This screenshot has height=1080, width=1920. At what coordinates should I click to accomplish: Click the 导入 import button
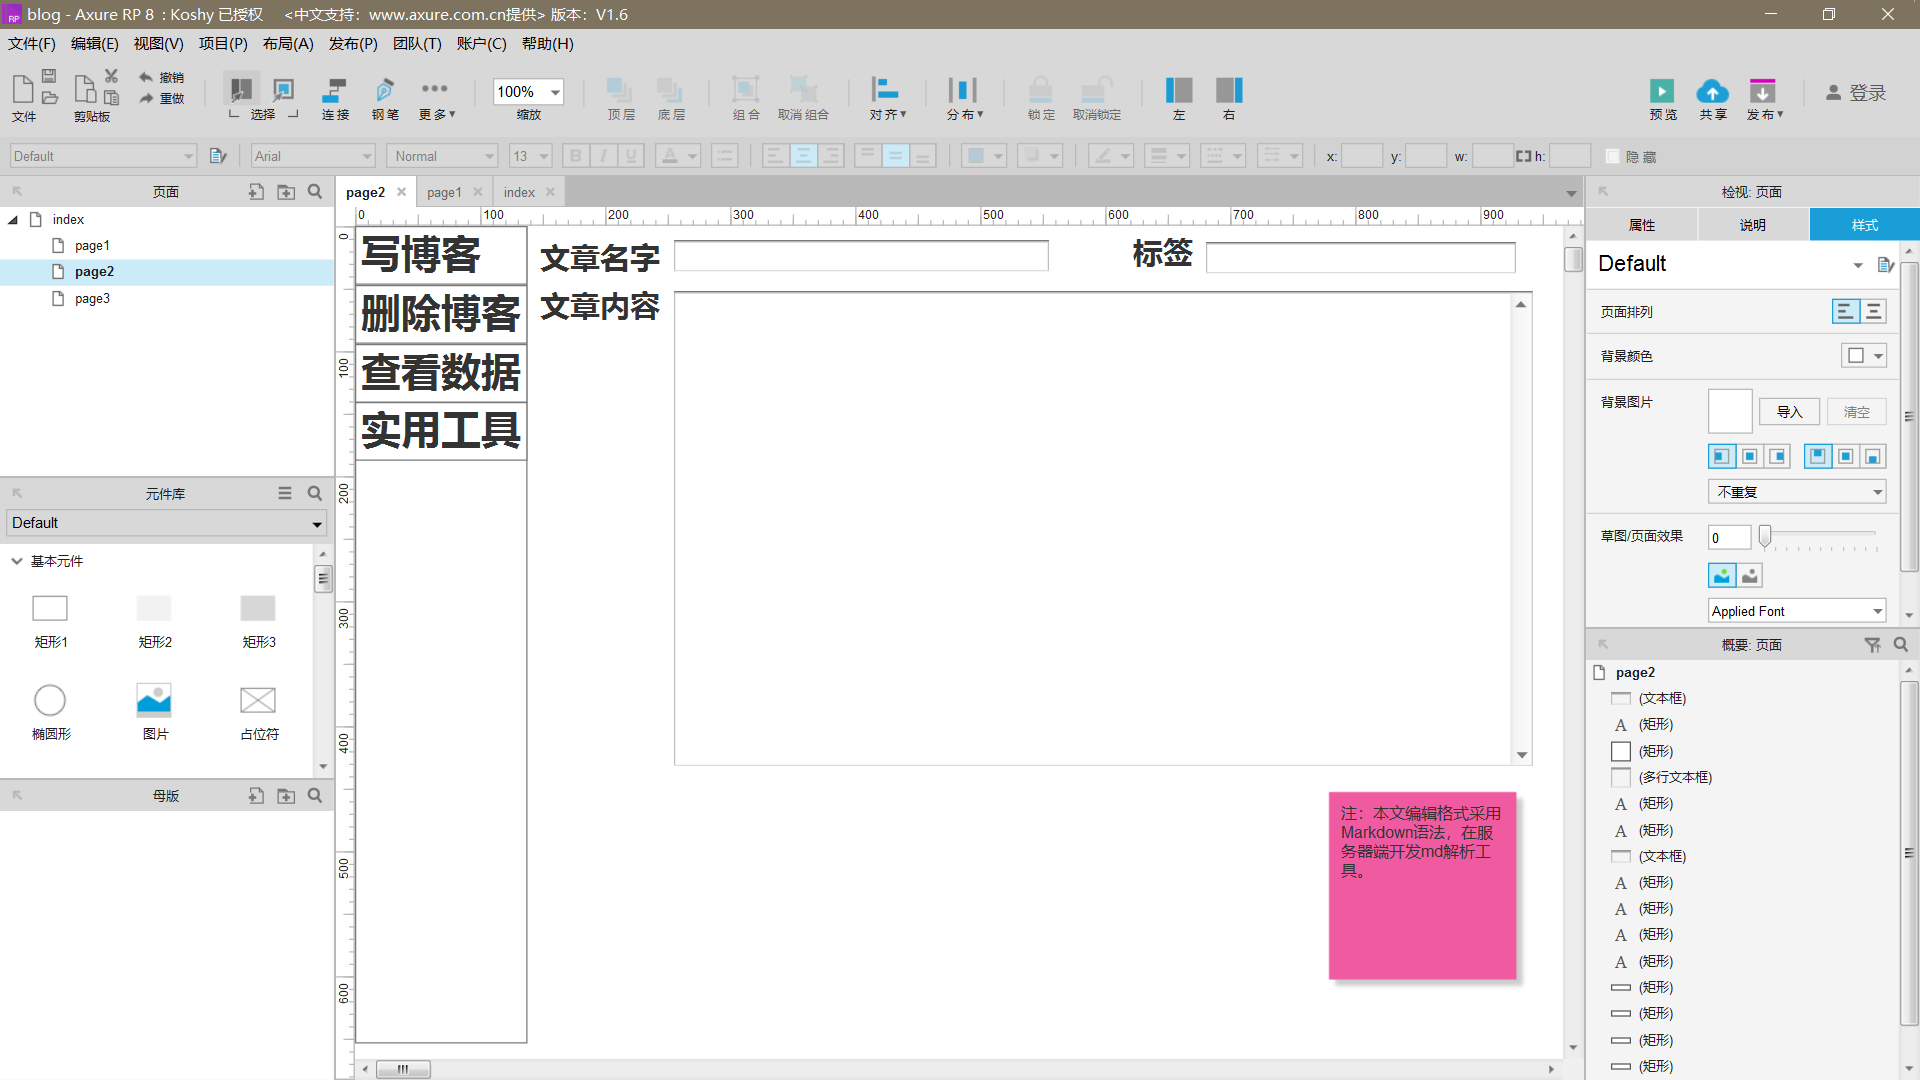(x=1789, y=412)
